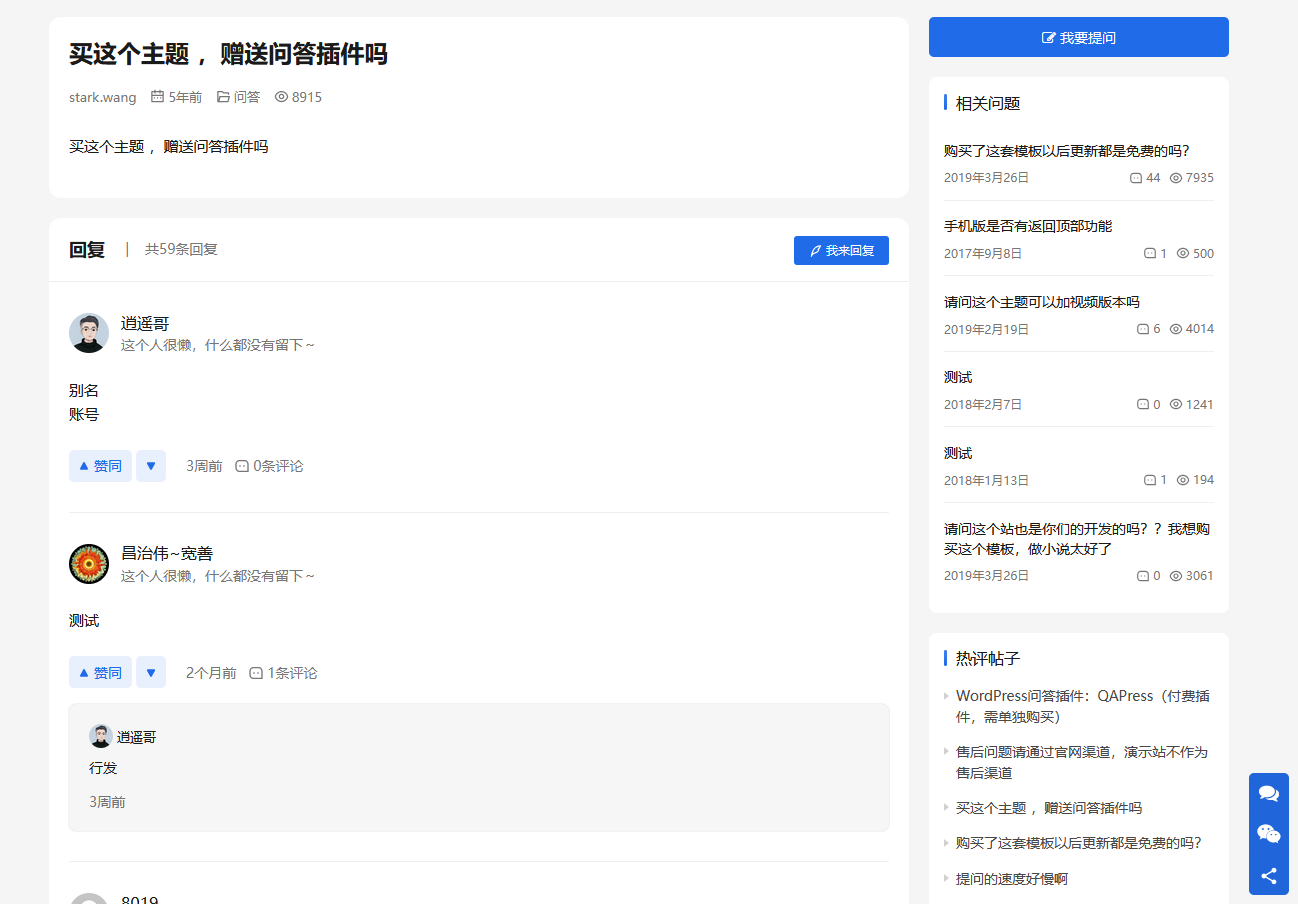Downvote 逍遥哥's first reply

[151, 466]
